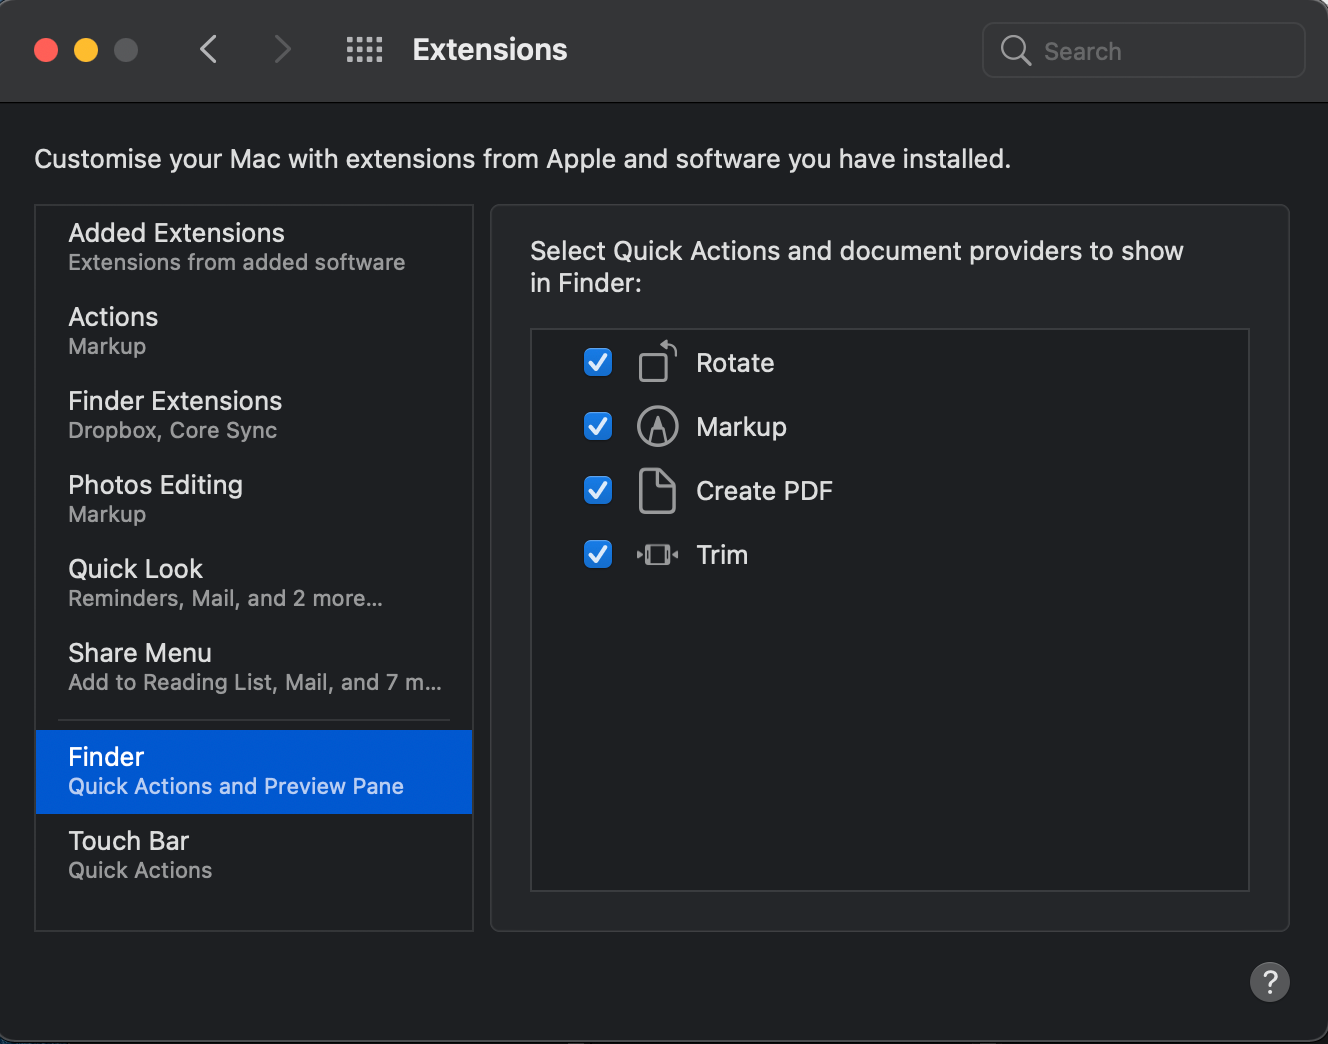Click 'Quick Actions and Preview Pane' subtitle
The image size is (1328, 1044).
pyautogui.click(x=236, y=787)
